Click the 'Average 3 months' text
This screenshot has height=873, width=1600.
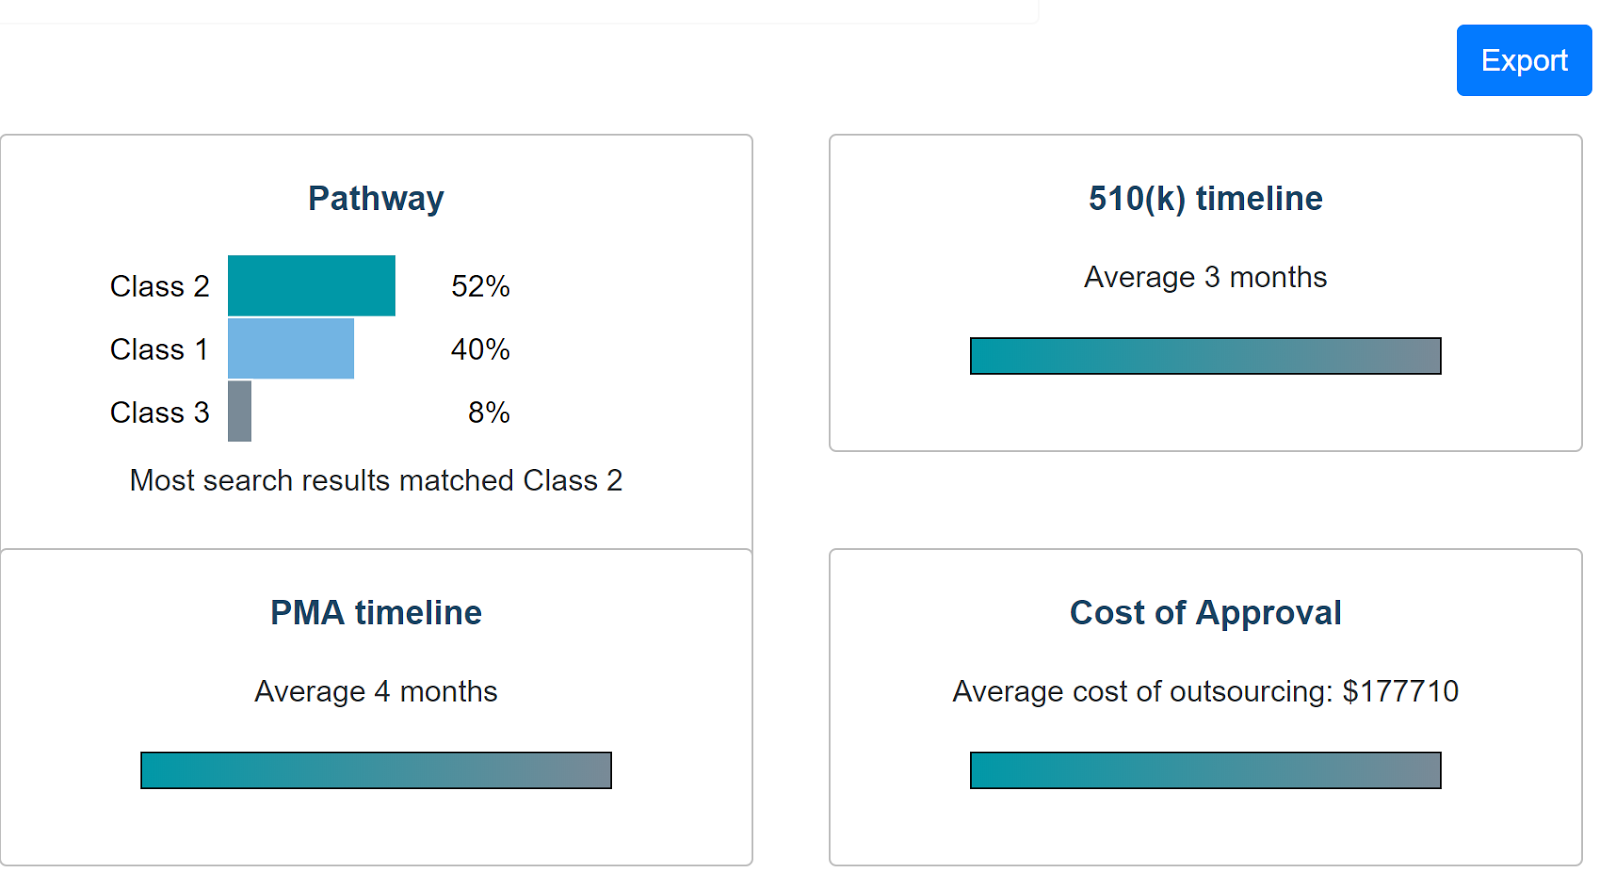coord(1205,277)
